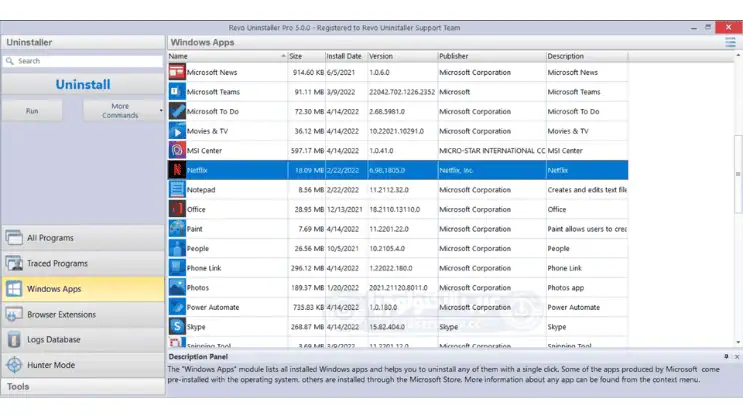
Task: Sort by Size column header
Action: click(x=306, y=56)
